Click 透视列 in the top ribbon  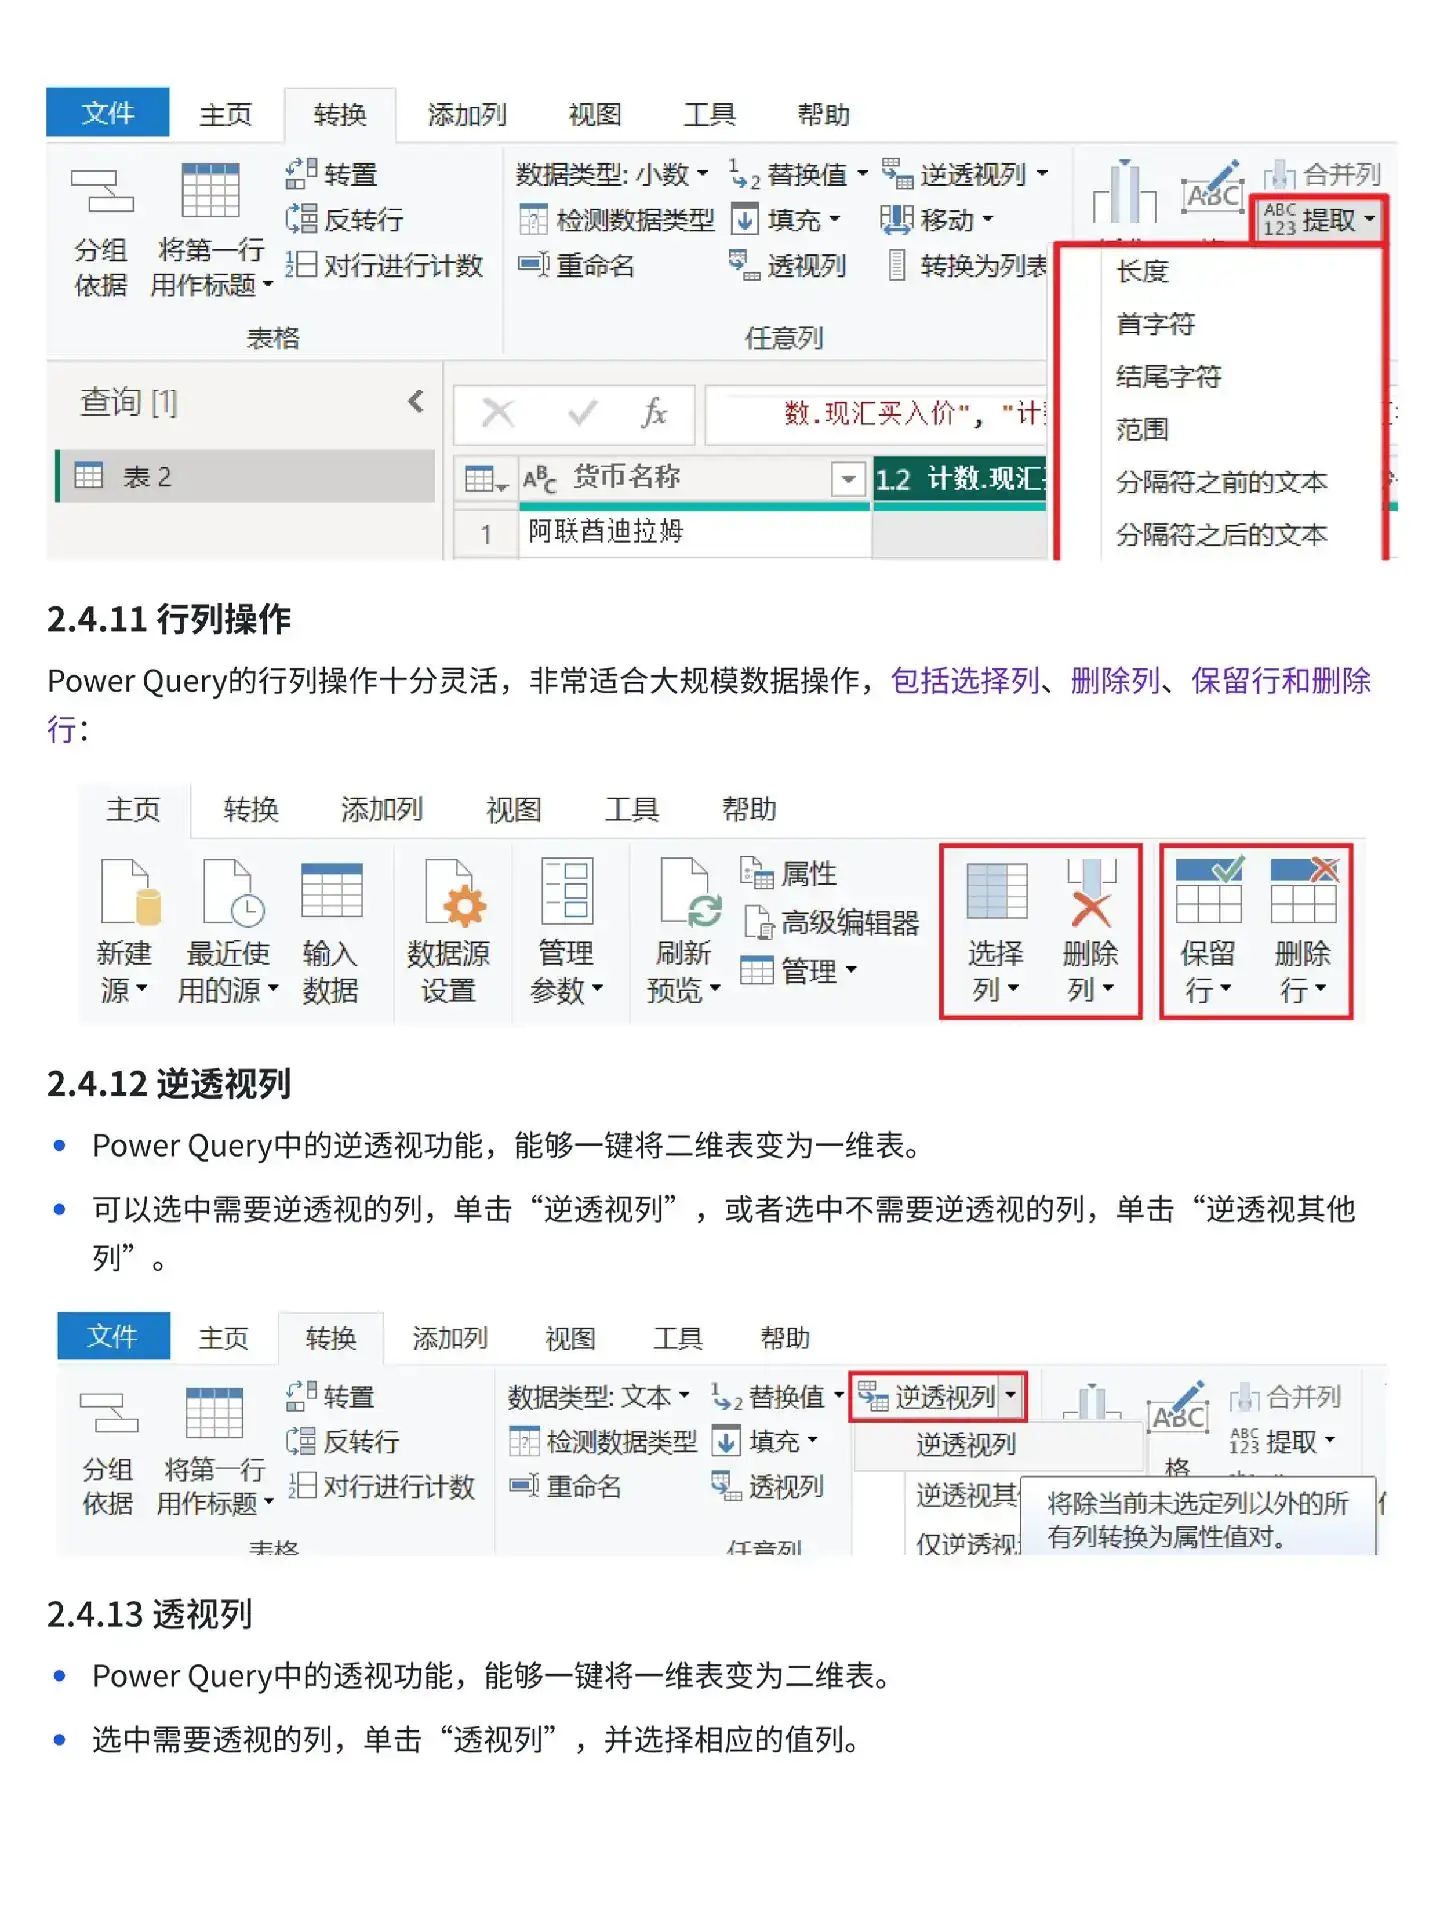pyautogui.click(x=787, y=265)
